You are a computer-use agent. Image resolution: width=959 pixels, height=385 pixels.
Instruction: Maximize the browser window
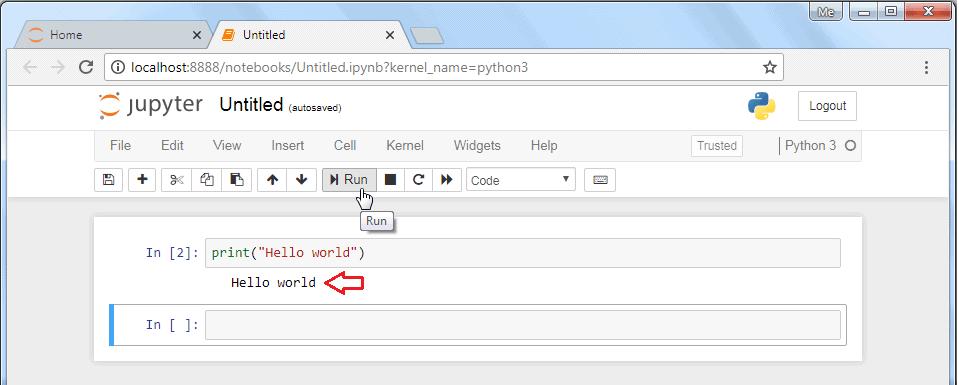(892, 12)
